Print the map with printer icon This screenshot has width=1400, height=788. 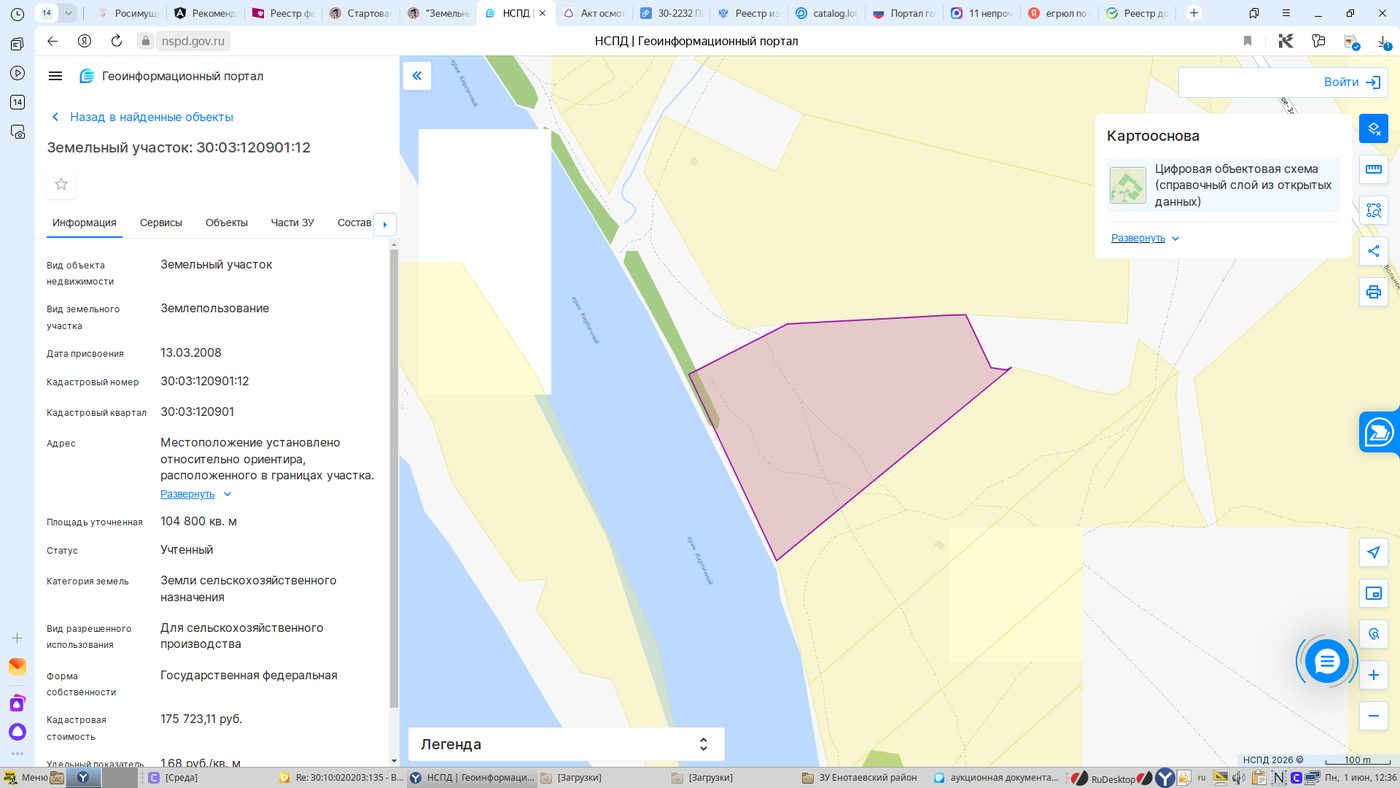coord(1374,292)
